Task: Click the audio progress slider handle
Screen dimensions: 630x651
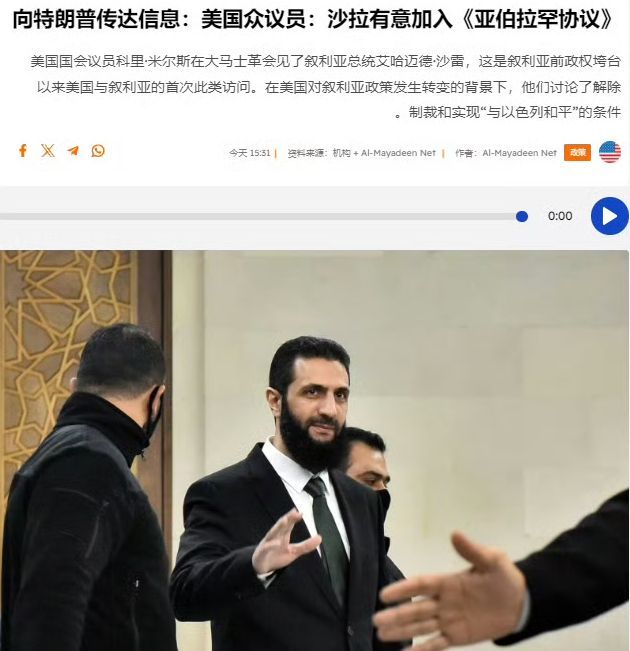Action: coord(522,216)
